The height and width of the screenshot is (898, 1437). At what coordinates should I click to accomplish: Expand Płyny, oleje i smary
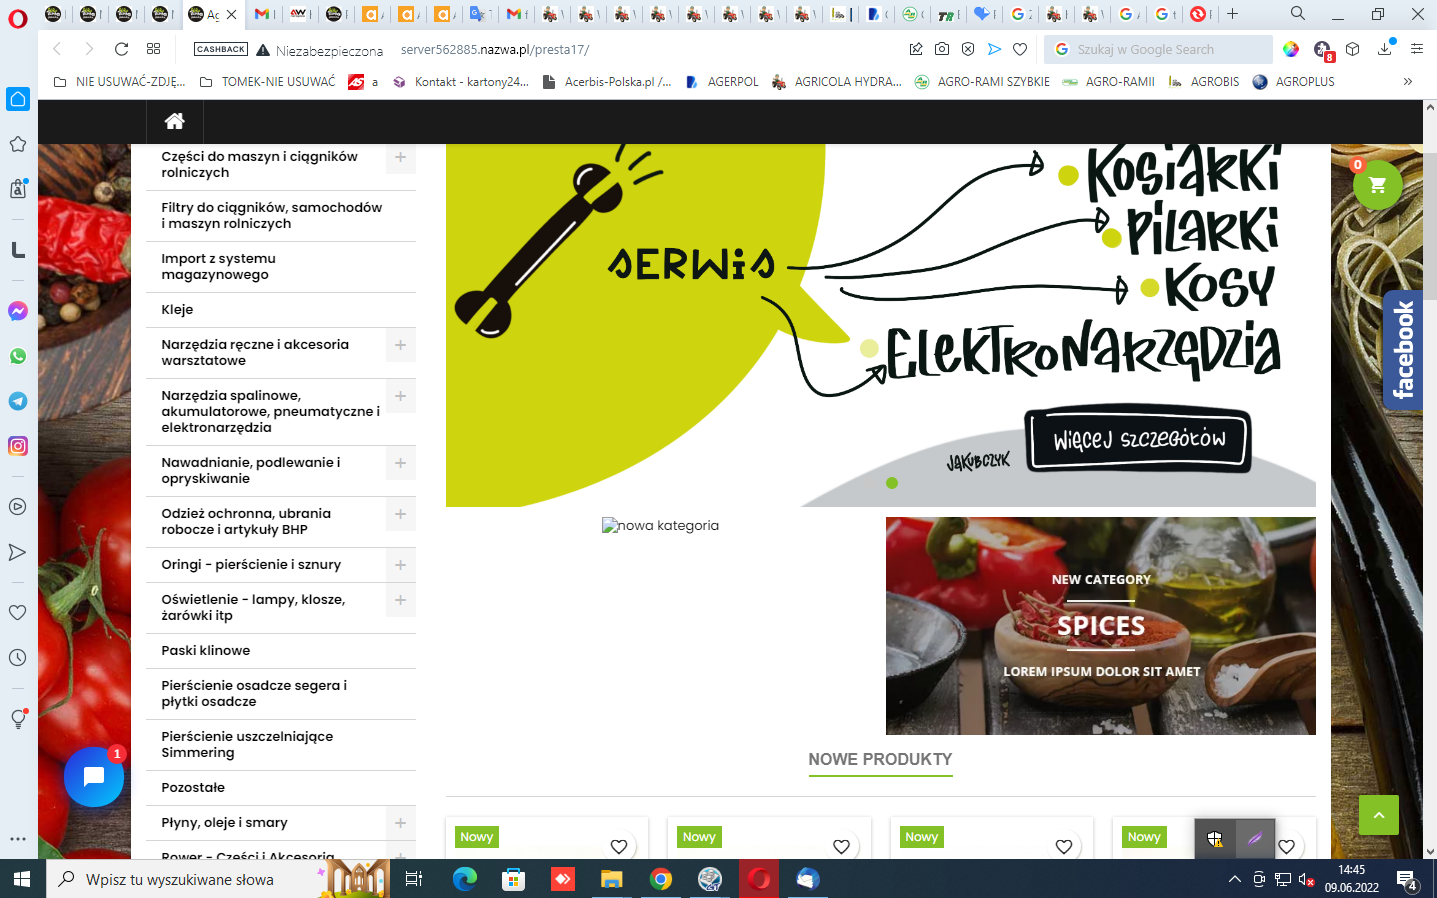pos(401,823)
